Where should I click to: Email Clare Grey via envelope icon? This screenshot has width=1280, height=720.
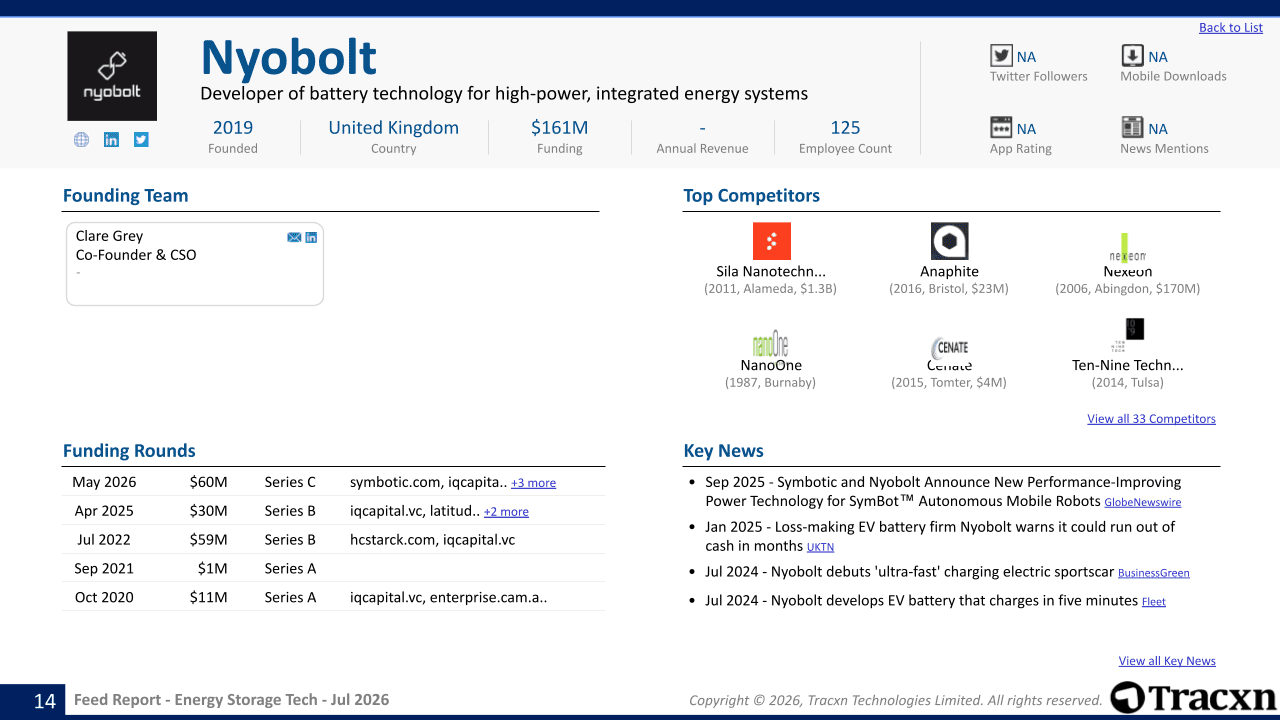coord(294,237)
